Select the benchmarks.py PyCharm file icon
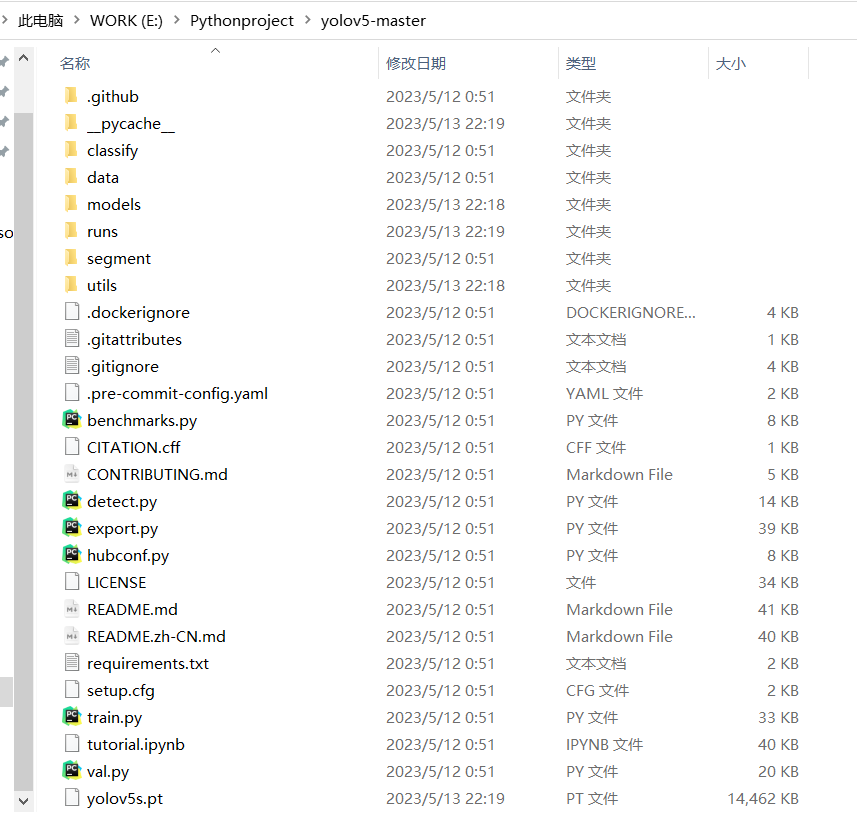The height and width of the screenshot is (837, 857). tap(72, 419)
